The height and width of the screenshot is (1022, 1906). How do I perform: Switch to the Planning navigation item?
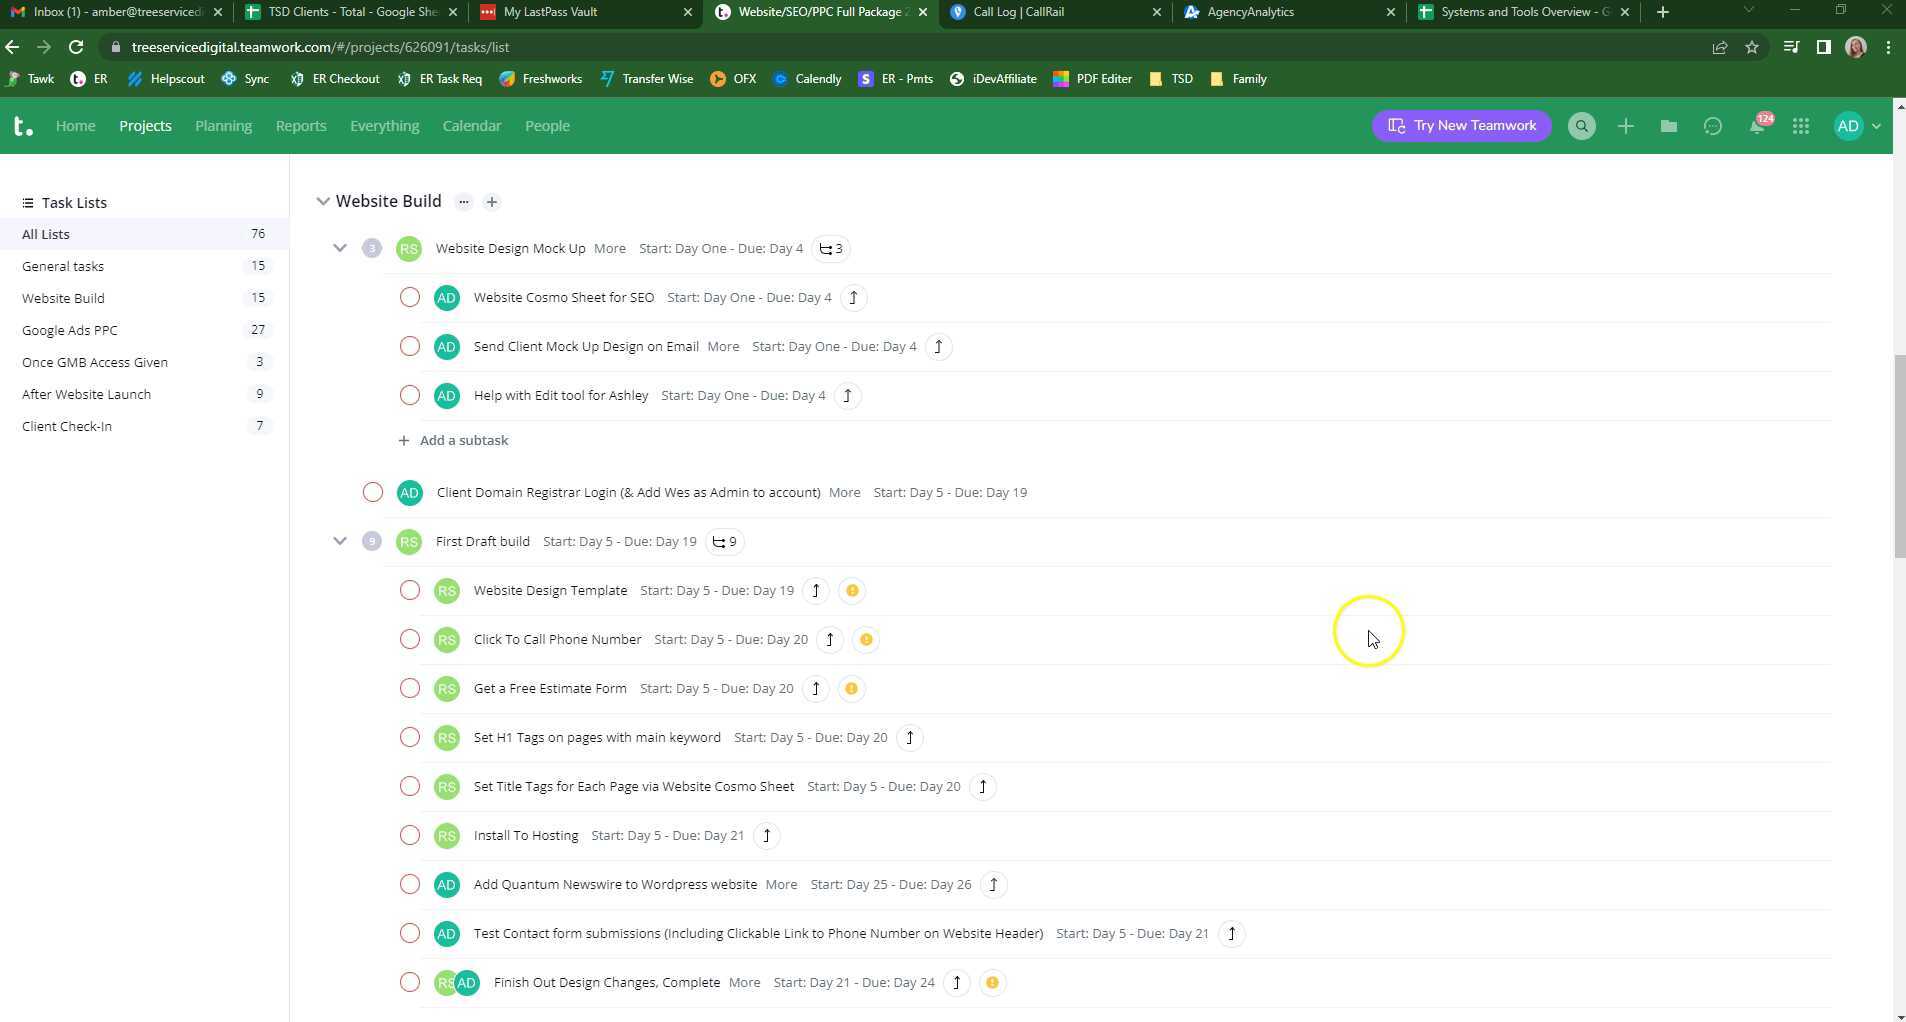tap(223, 125)
